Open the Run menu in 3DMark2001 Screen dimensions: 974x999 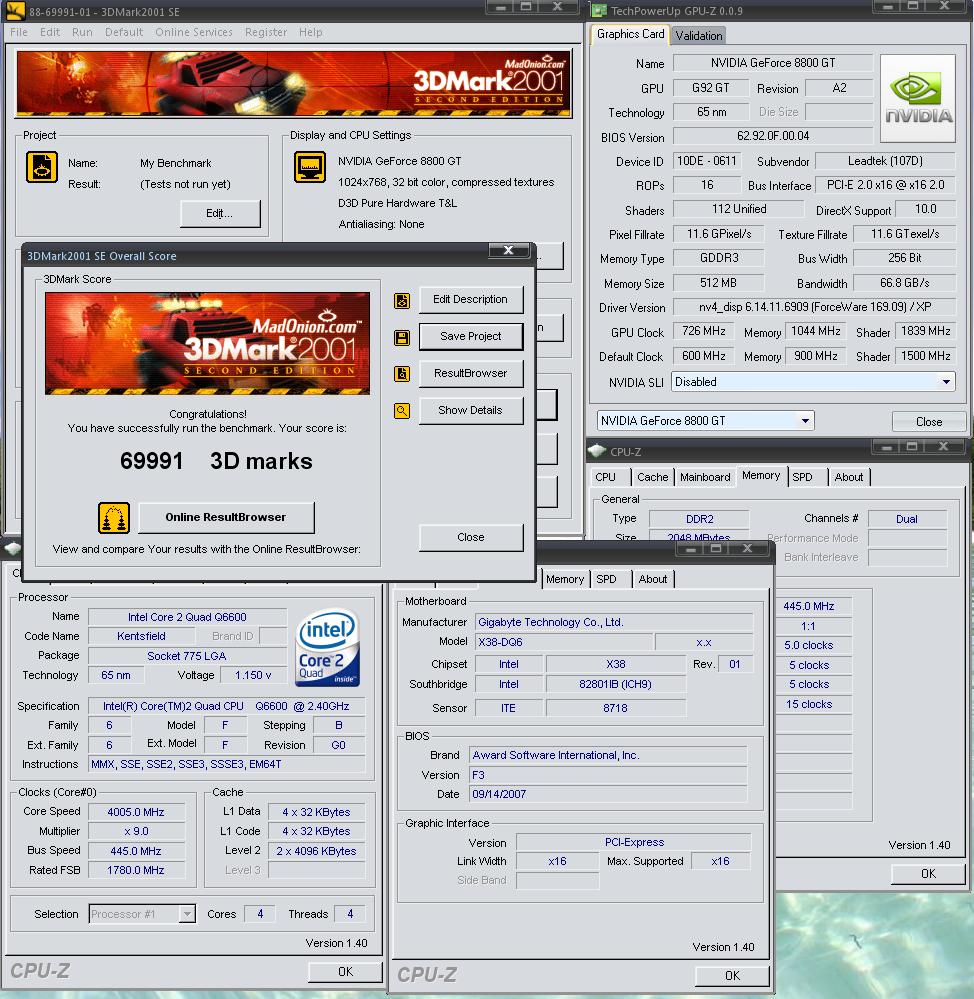[82, 32]
